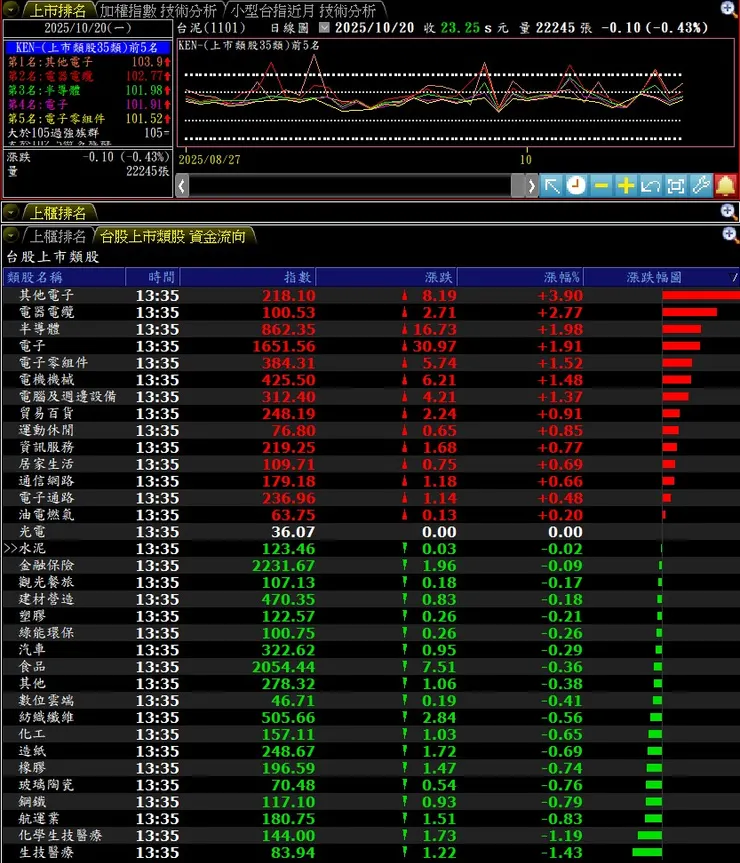
Task: Select 建材營造 sector row
Action: pyautogui.click(x=371, y=599)
